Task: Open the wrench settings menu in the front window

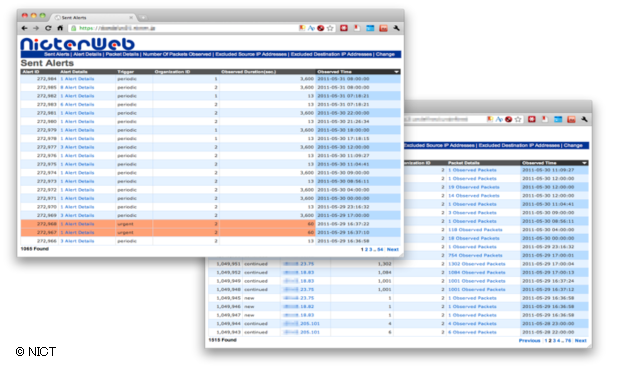Action: click(396, 28)
